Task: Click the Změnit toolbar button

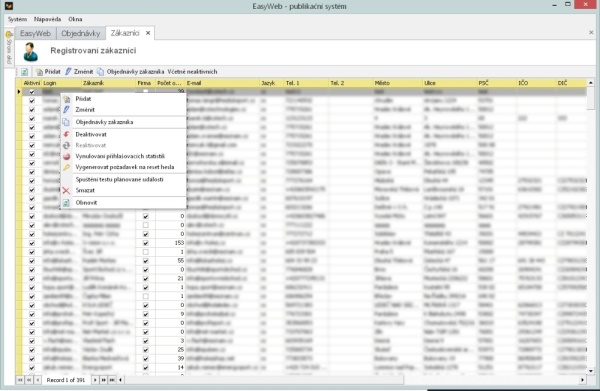Action: click(79, 72)
